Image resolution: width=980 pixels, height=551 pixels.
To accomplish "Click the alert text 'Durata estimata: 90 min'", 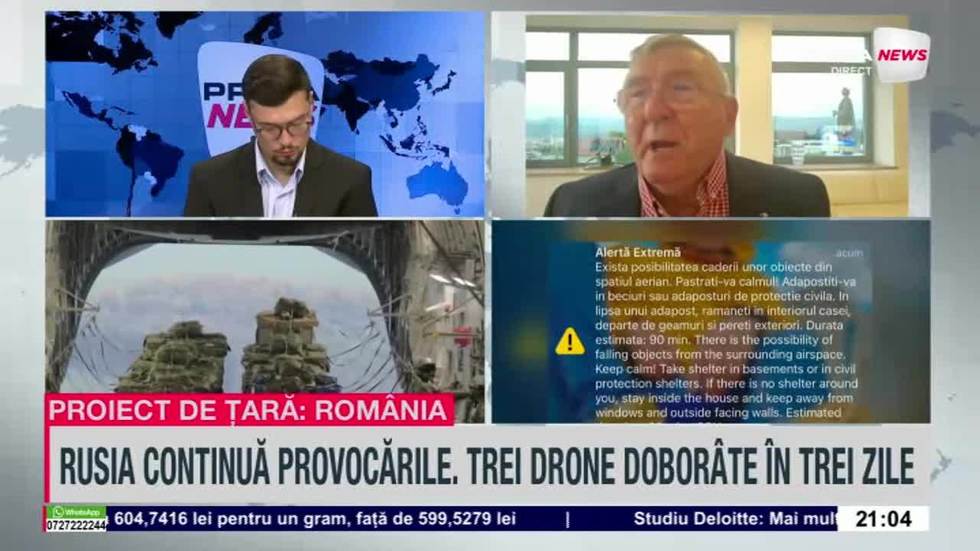I will 719,333.
